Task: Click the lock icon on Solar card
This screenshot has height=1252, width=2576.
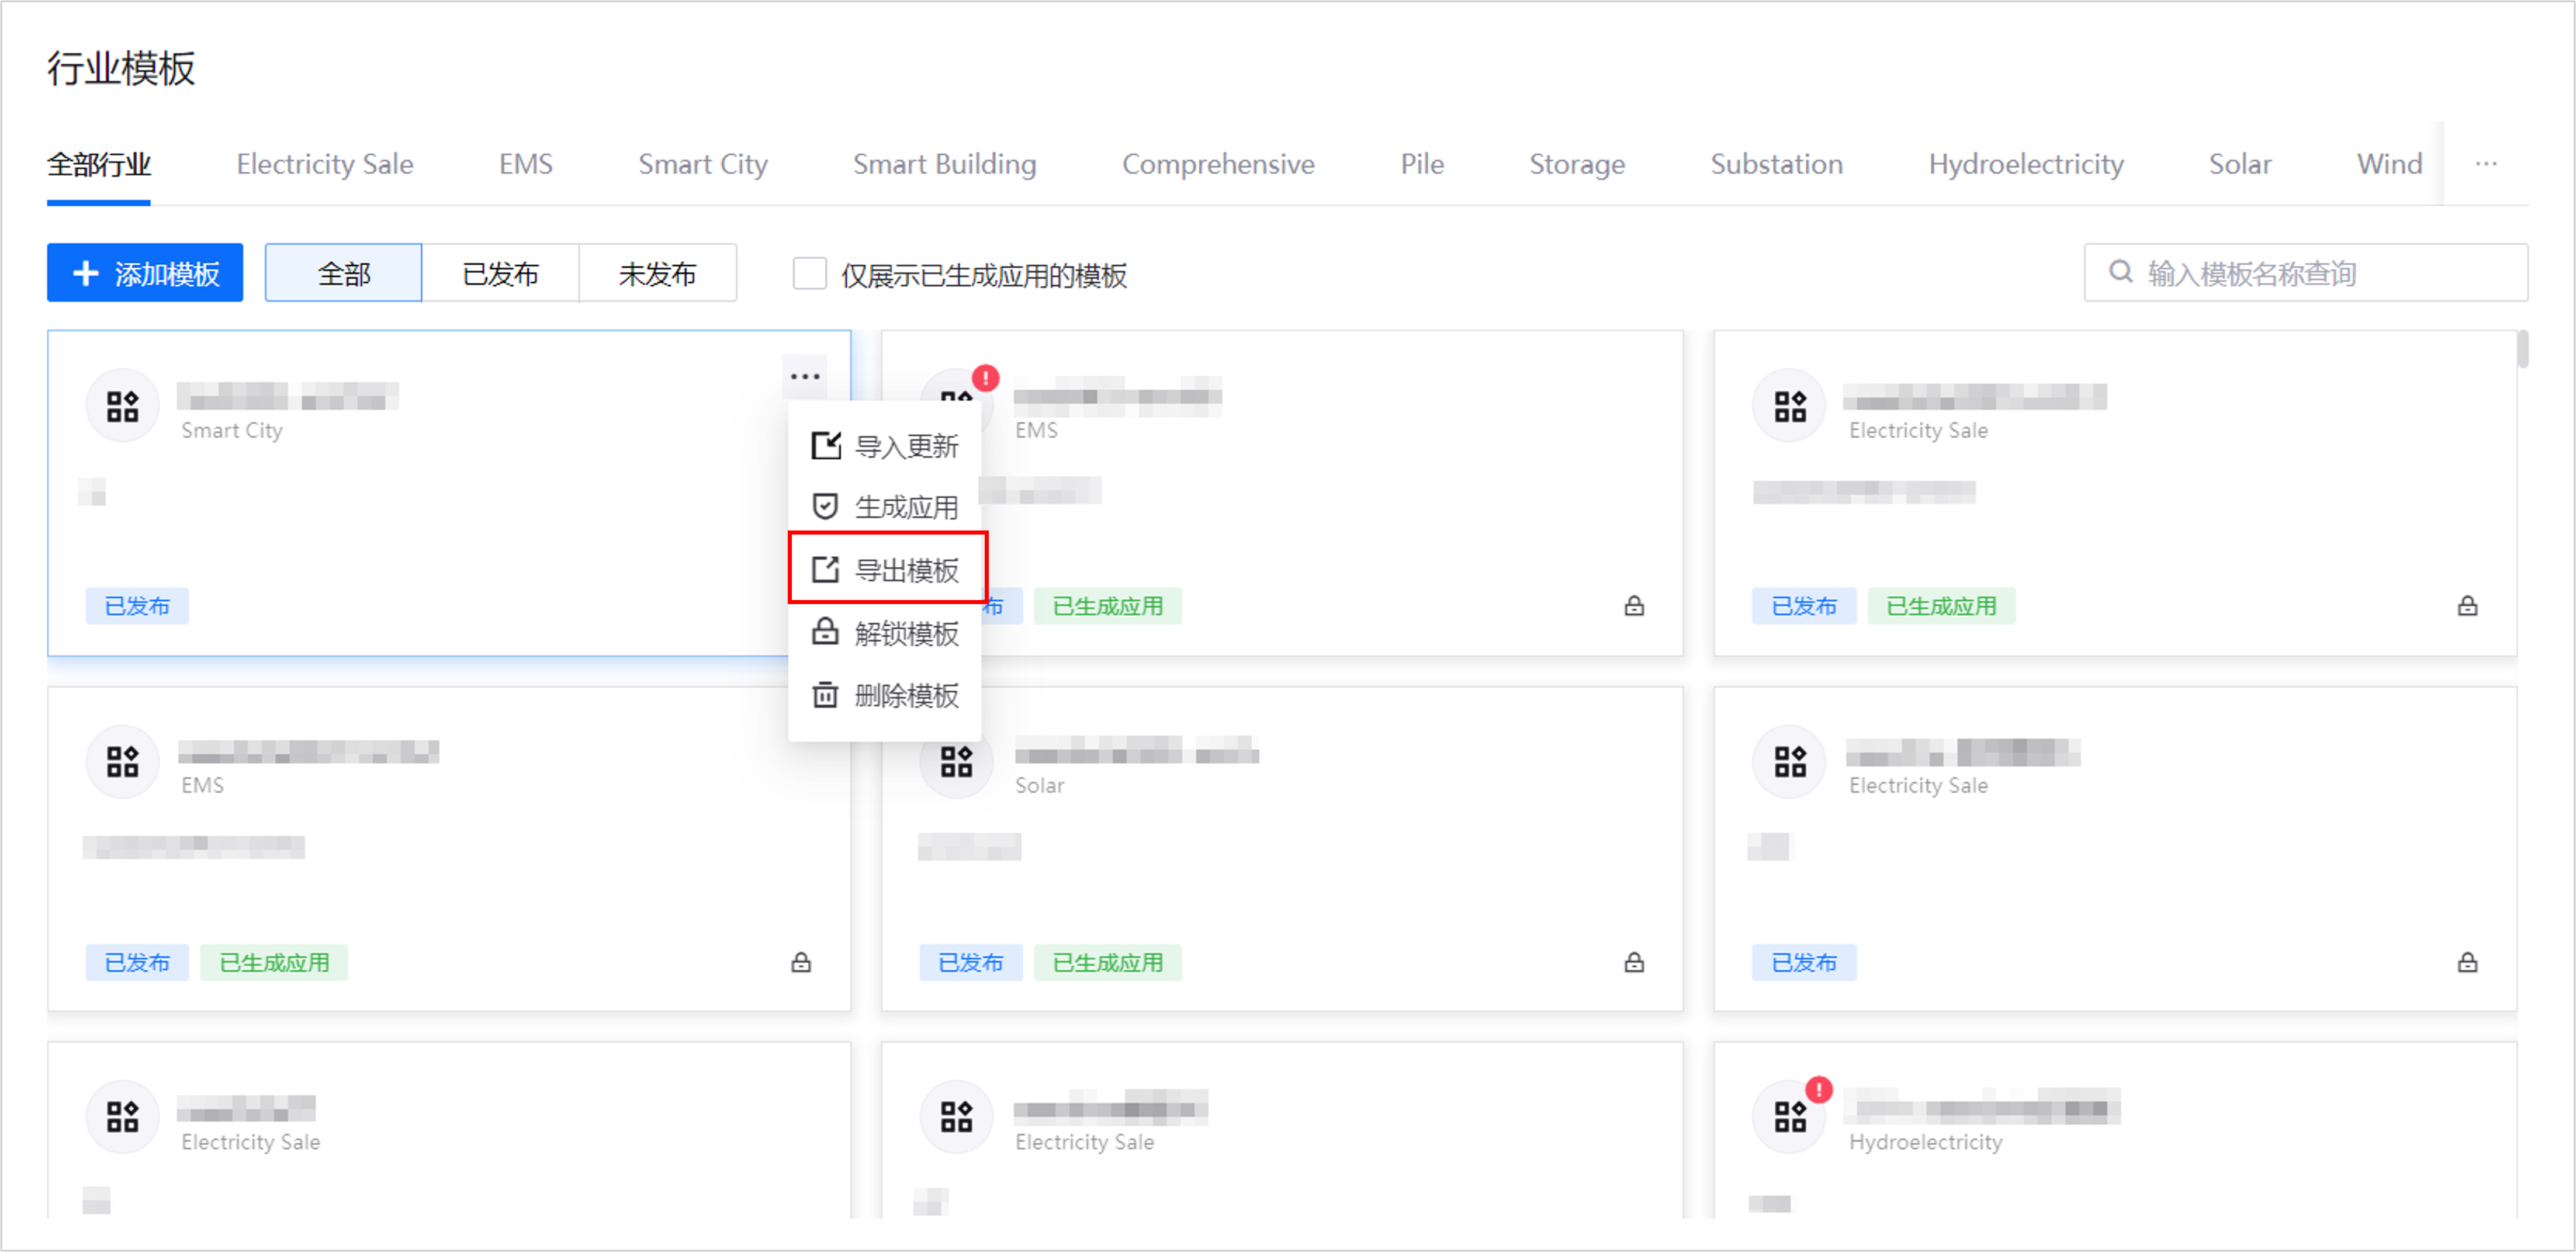Action: [x=1634, y=963]
